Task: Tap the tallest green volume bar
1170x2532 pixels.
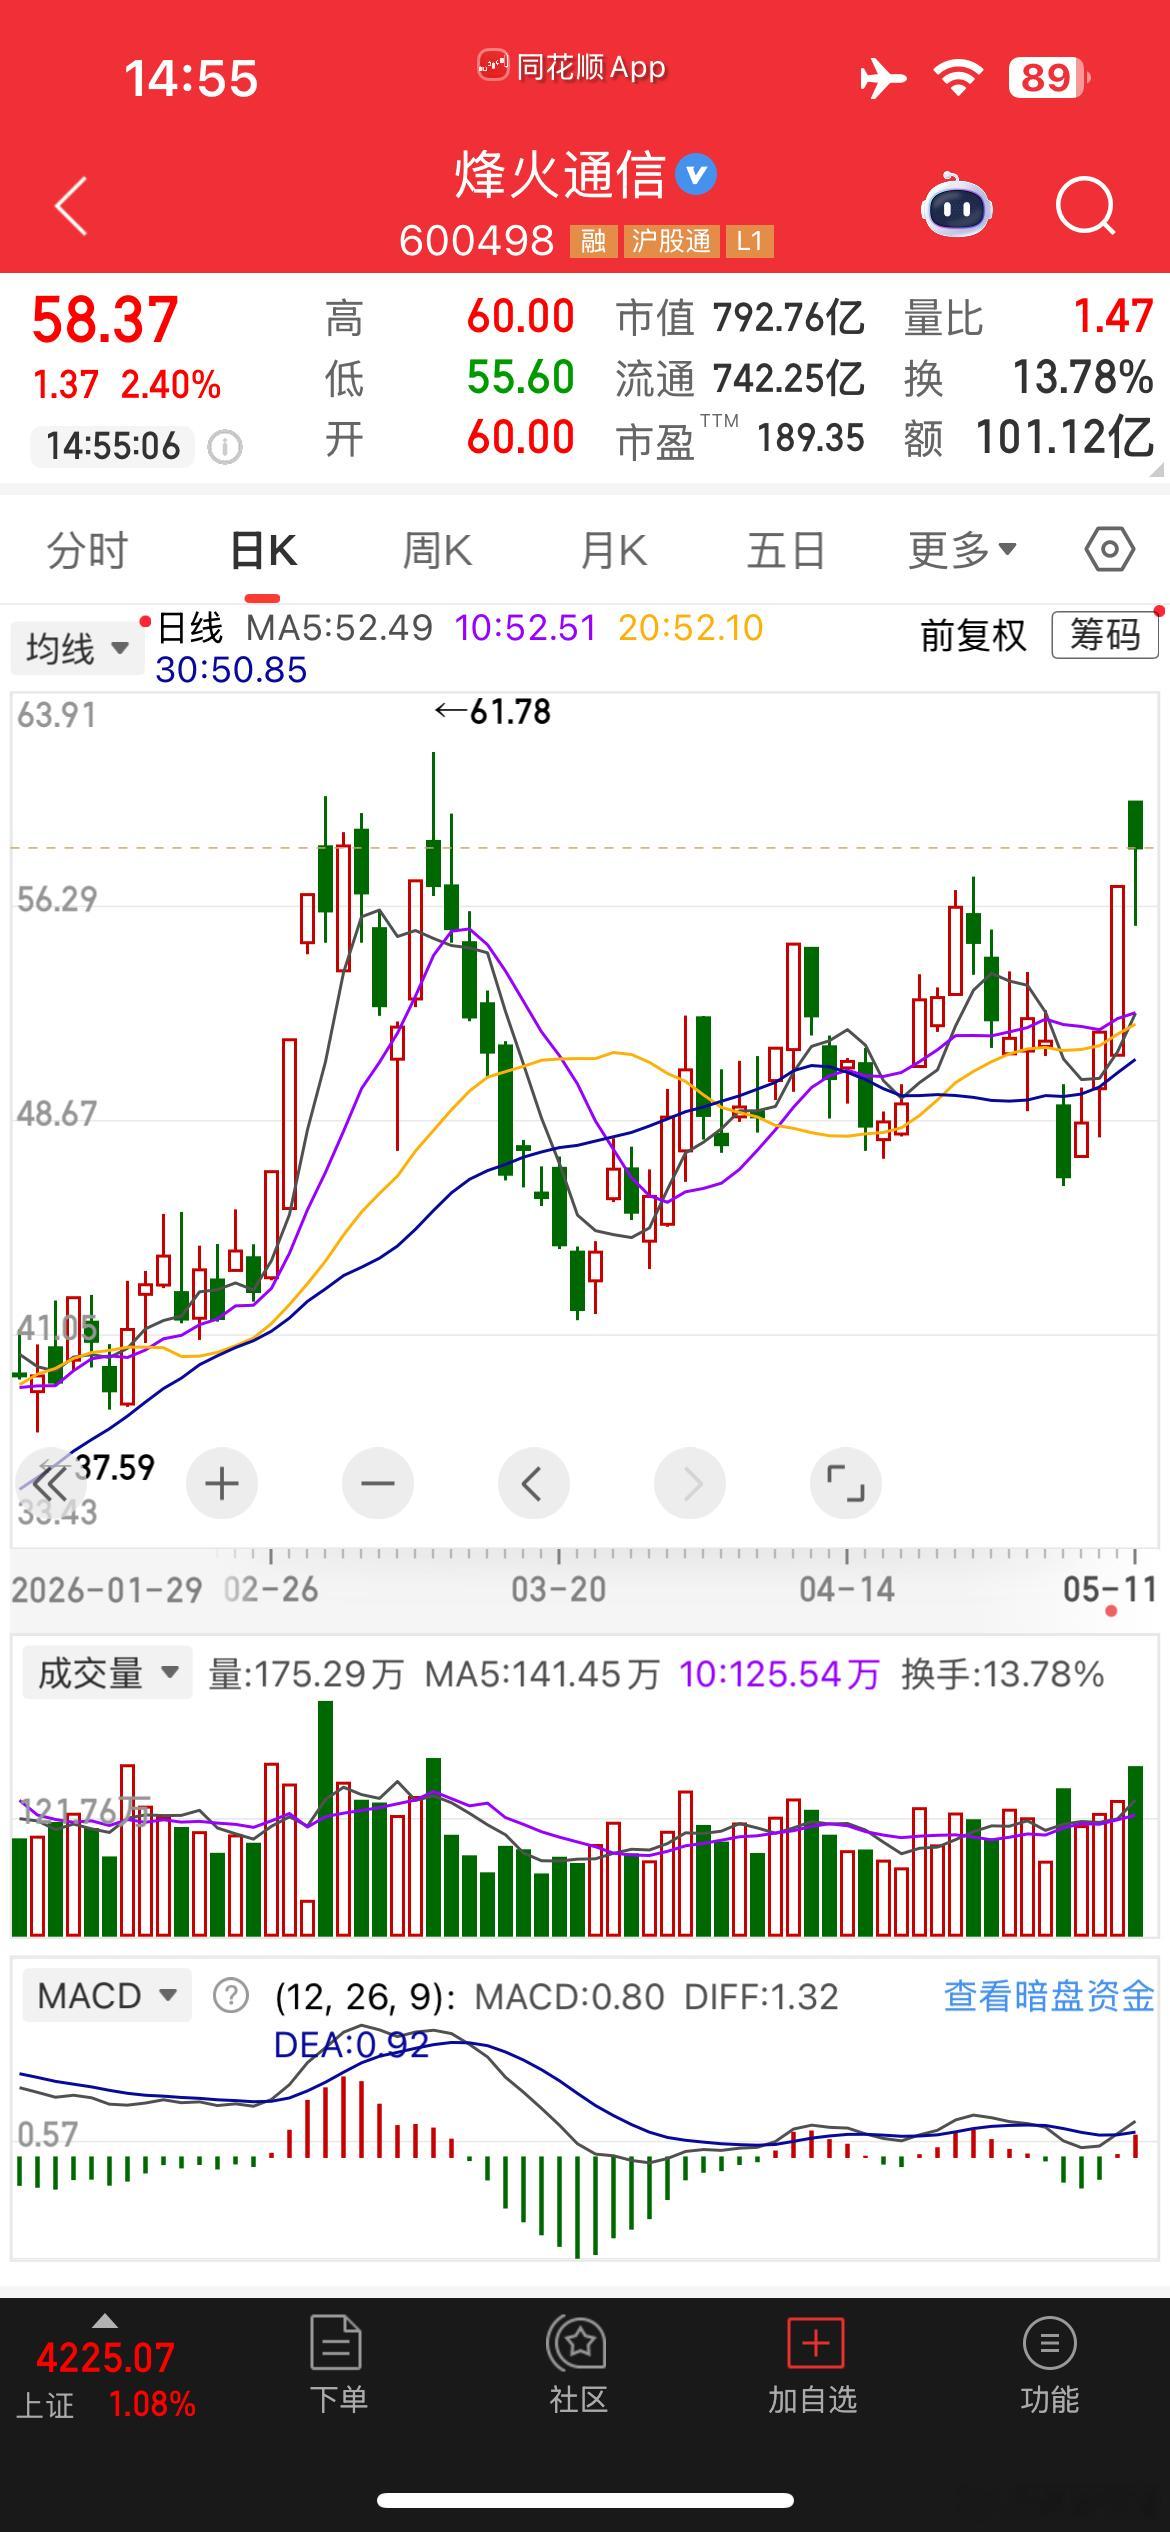Action: (x=325, y=1818)
